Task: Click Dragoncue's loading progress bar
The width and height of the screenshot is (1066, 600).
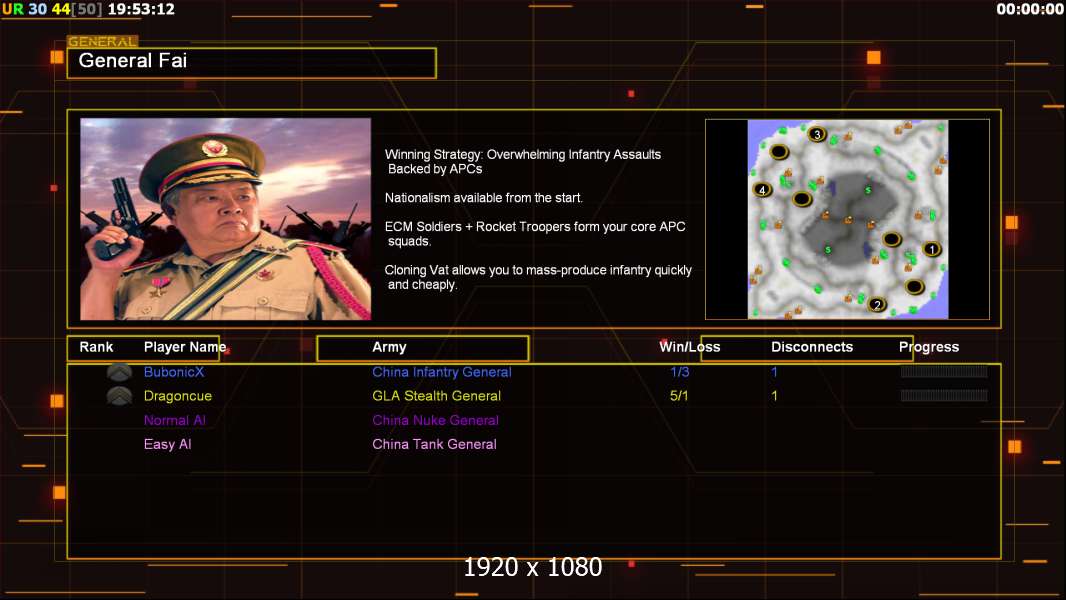Action: point(944,395)
